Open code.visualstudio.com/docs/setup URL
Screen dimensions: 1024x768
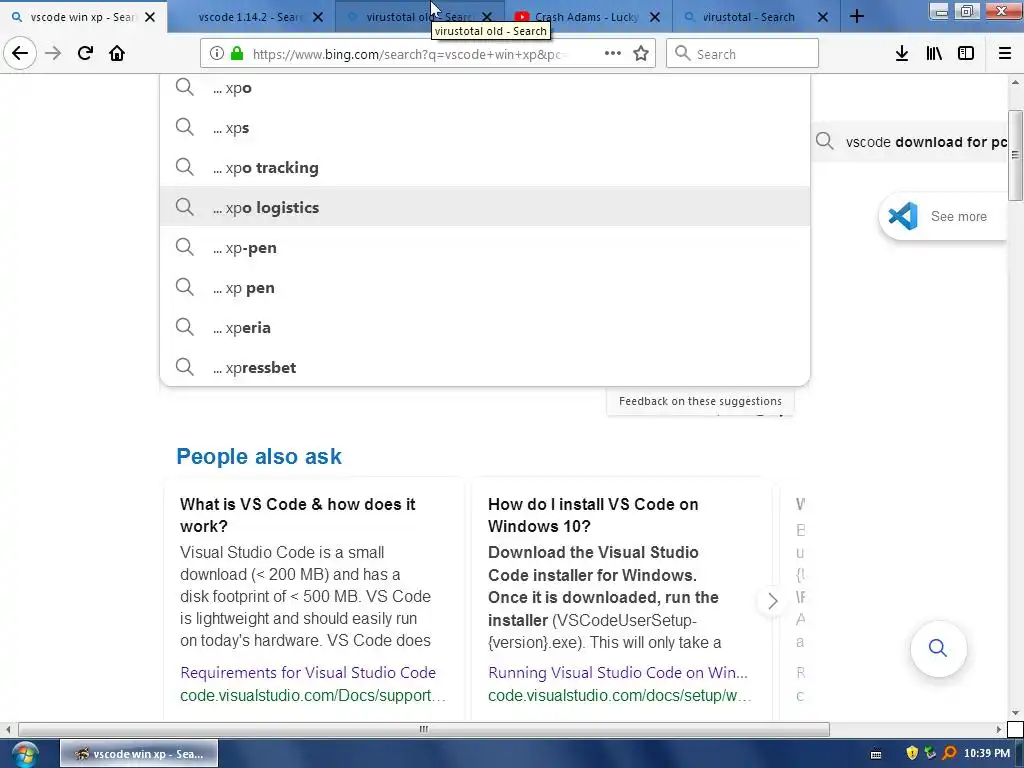(x=619, y=696)
